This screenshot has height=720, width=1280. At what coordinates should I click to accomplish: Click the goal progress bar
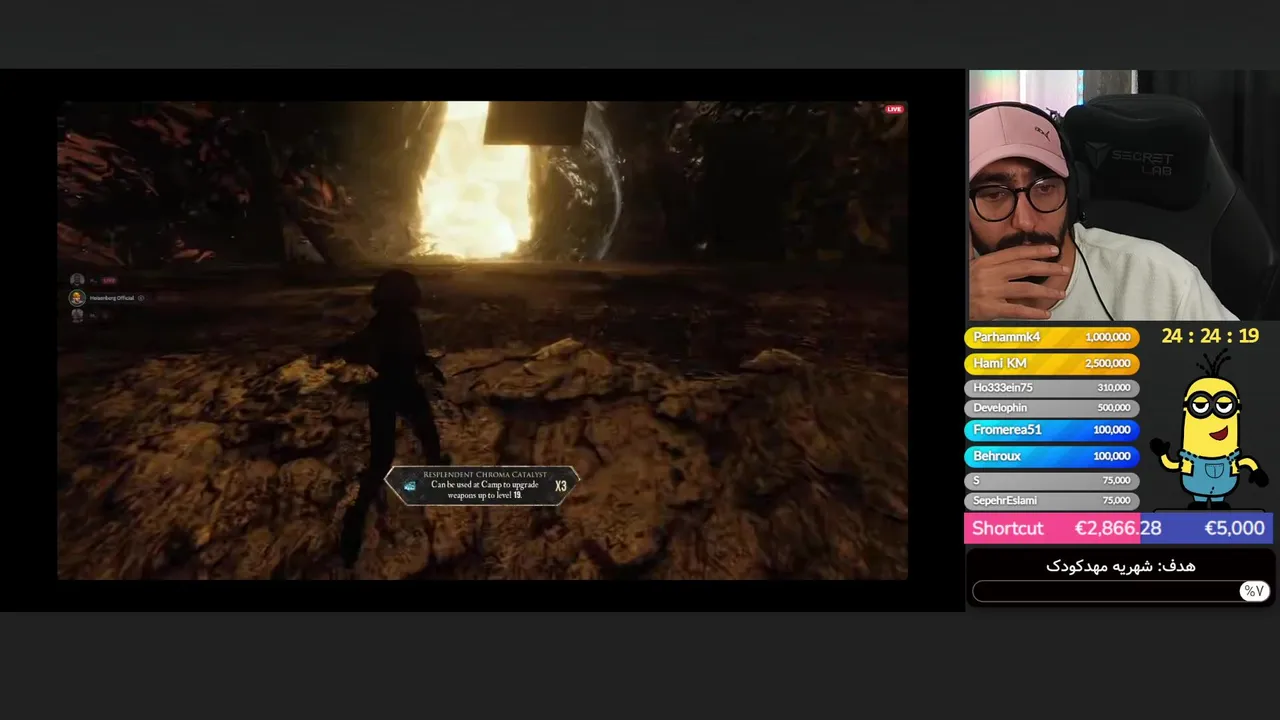click(x=1120, y=591)
